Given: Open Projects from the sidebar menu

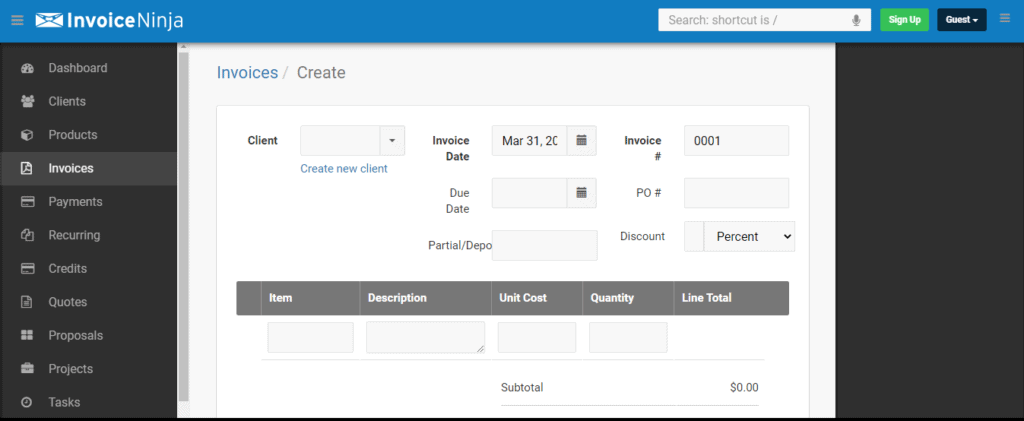Looking at the screenshot, I should click(70, 369).
